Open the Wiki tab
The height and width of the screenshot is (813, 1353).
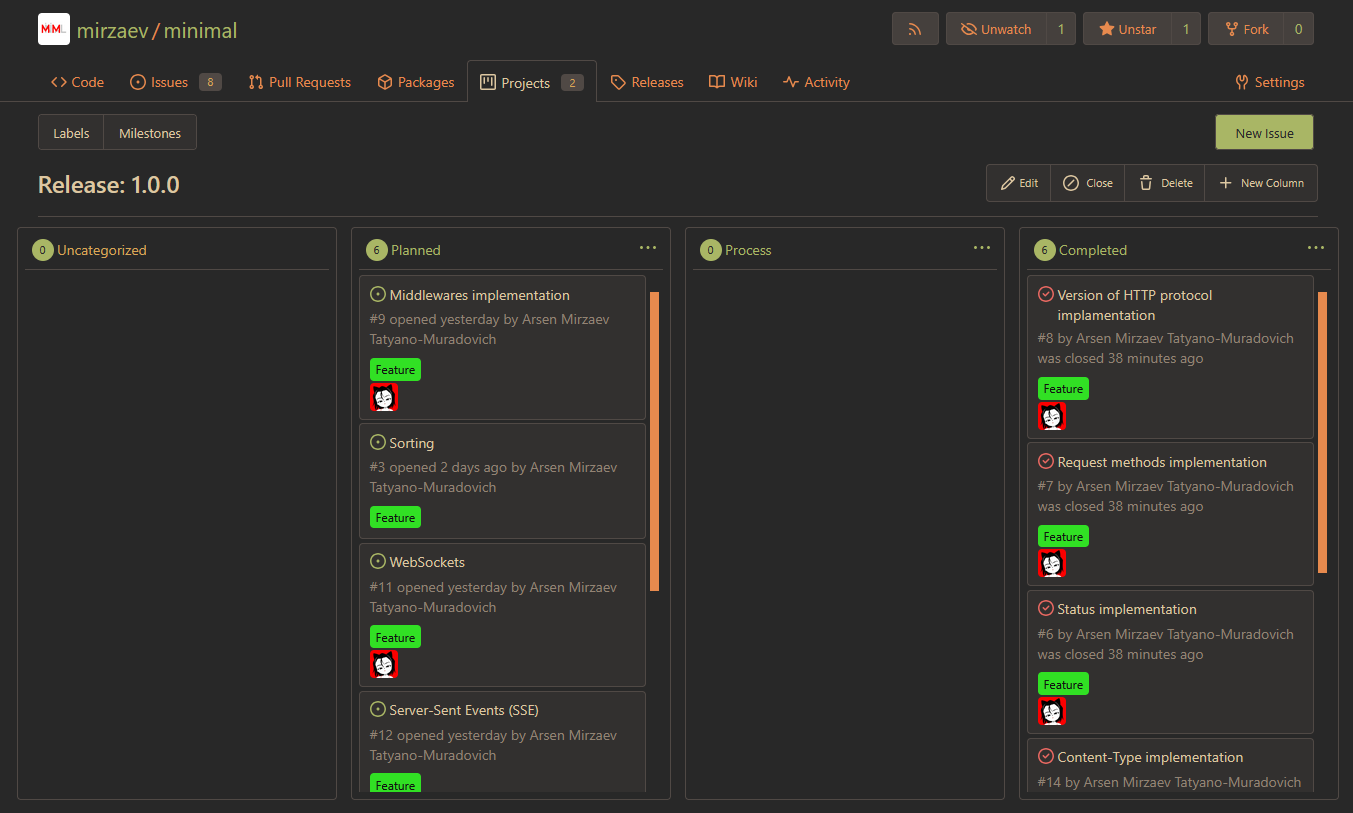tap(733, 82)
